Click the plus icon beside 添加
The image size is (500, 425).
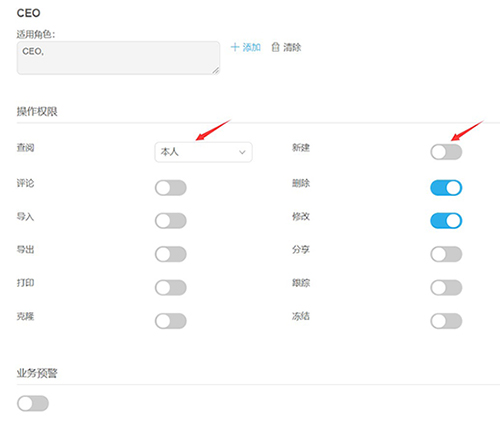(x=235, y=47)
